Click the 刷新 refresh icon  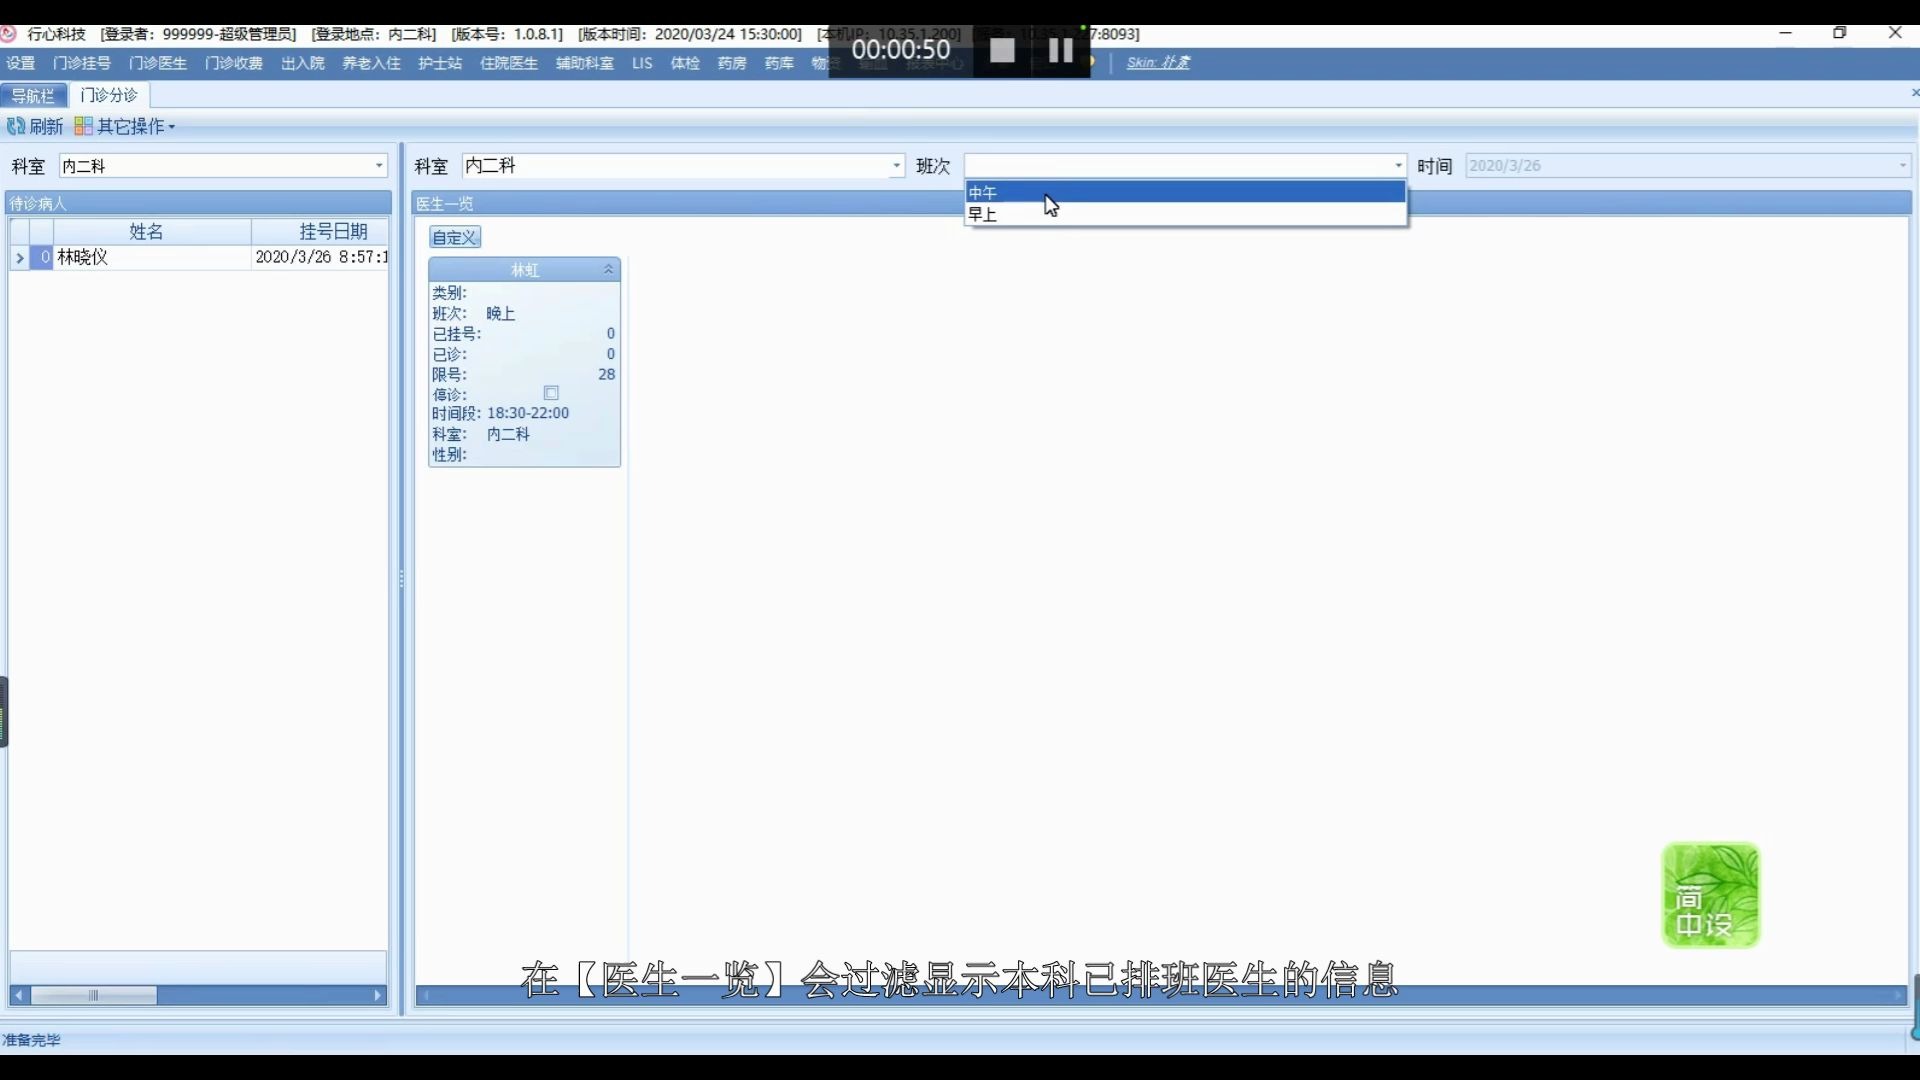(16, 126)
